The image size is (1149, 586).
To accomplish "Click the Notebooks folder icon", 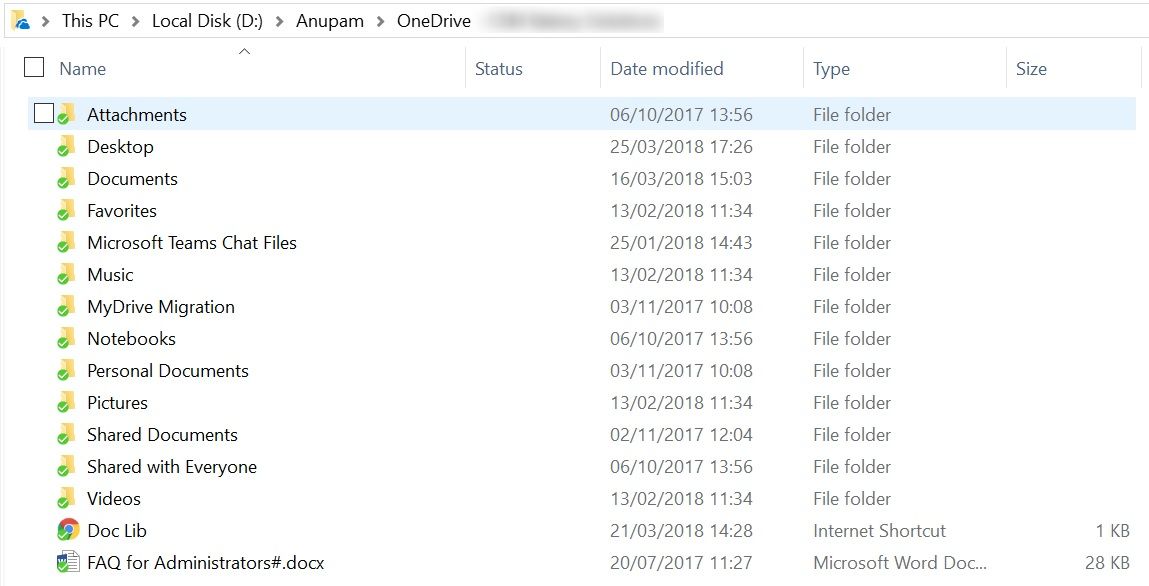I will 67,338.
